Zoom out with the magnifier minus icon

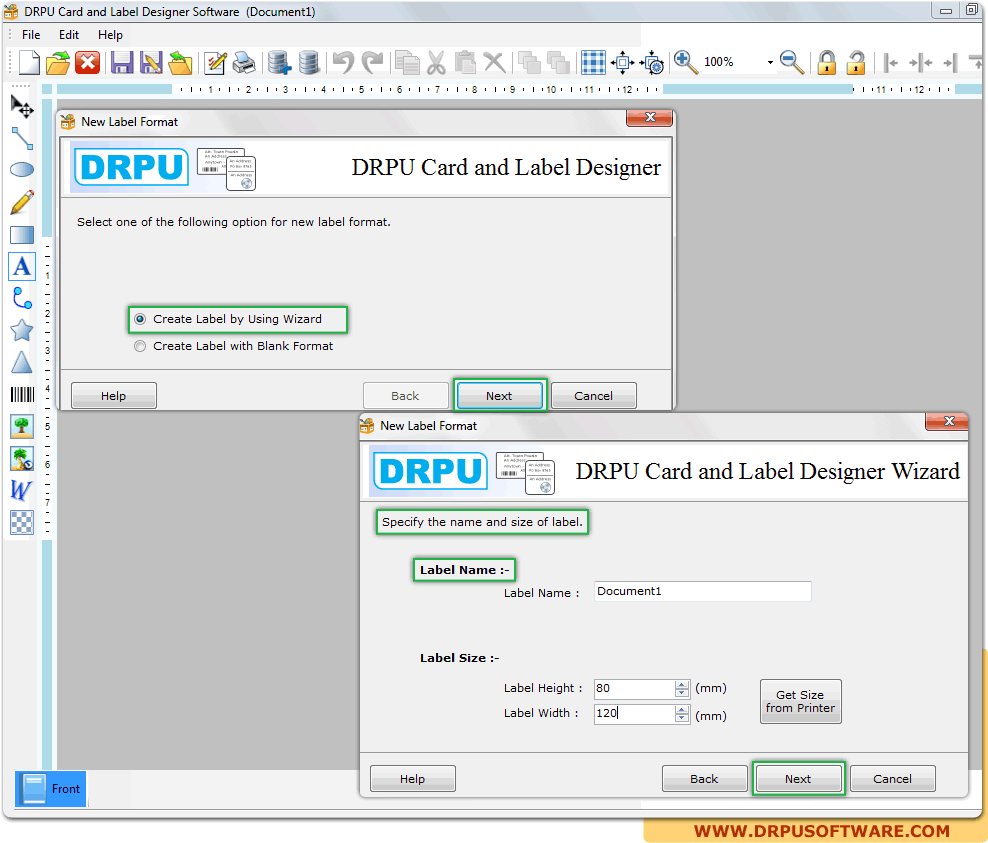791,62
